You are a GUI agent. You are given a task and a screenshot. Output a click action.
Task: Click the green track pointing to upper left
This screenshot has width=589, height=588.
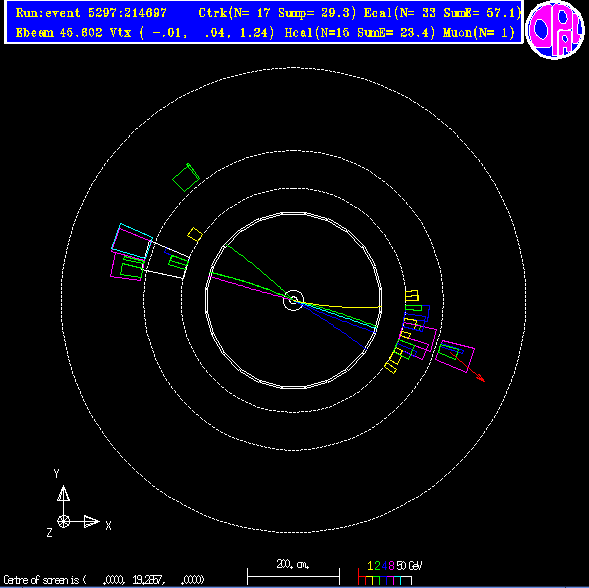coord(259,272)
